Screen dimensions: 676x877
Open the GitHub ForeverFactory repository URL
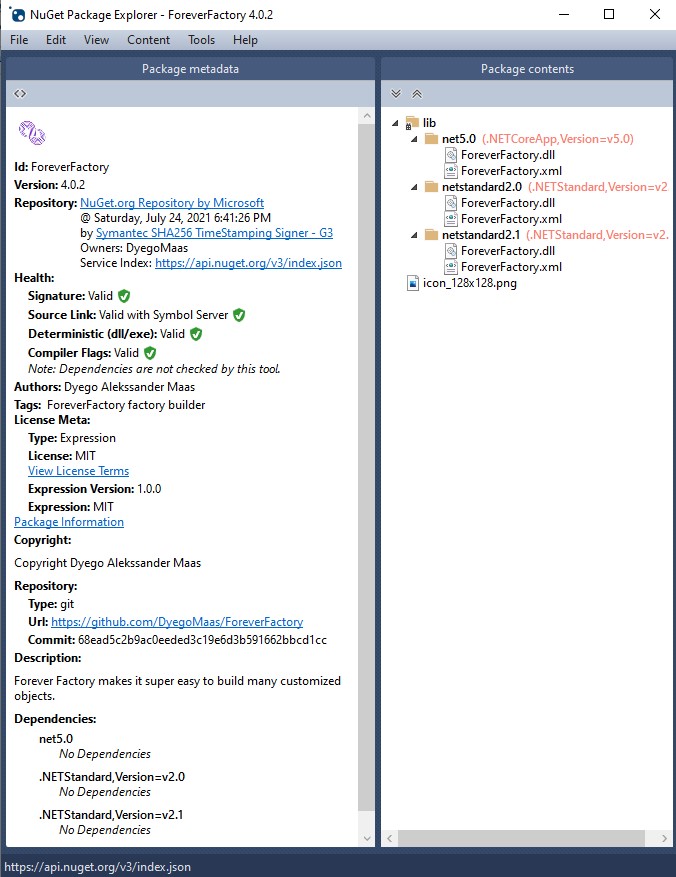(177, 622)
